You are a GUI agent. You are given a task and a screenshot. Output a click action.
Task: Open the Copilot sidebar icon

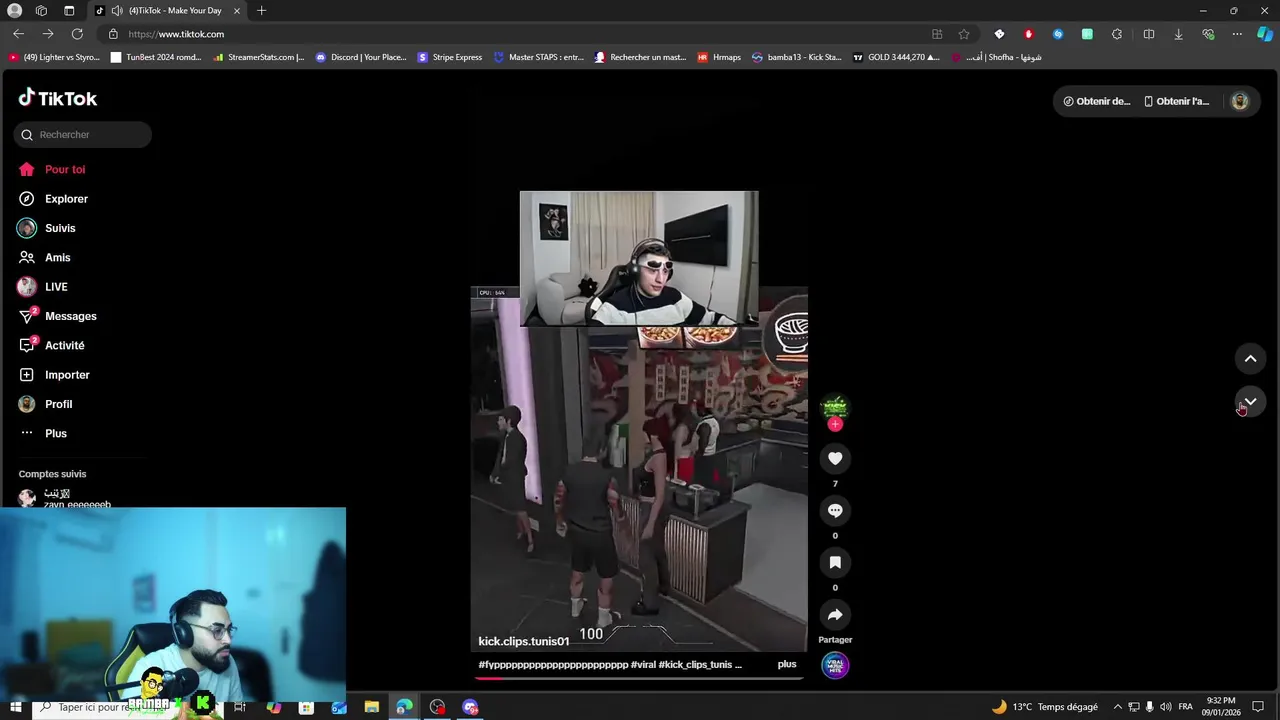point(1265,34)
